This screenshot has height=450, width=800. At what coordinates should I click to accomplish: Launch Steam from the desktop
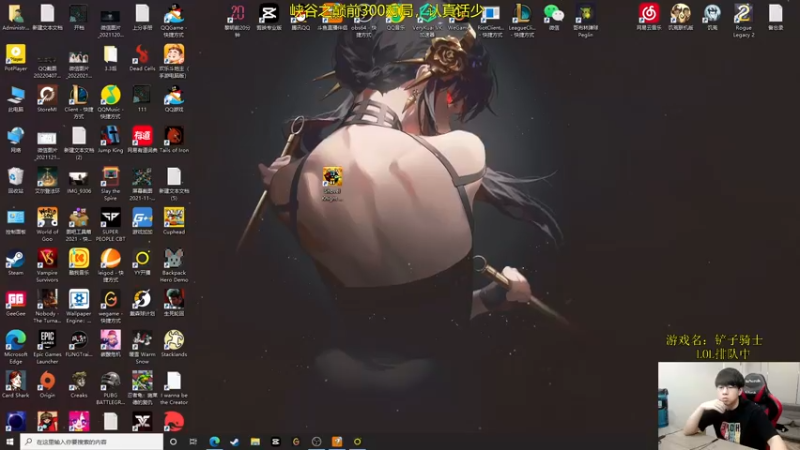tap(16, 259)
